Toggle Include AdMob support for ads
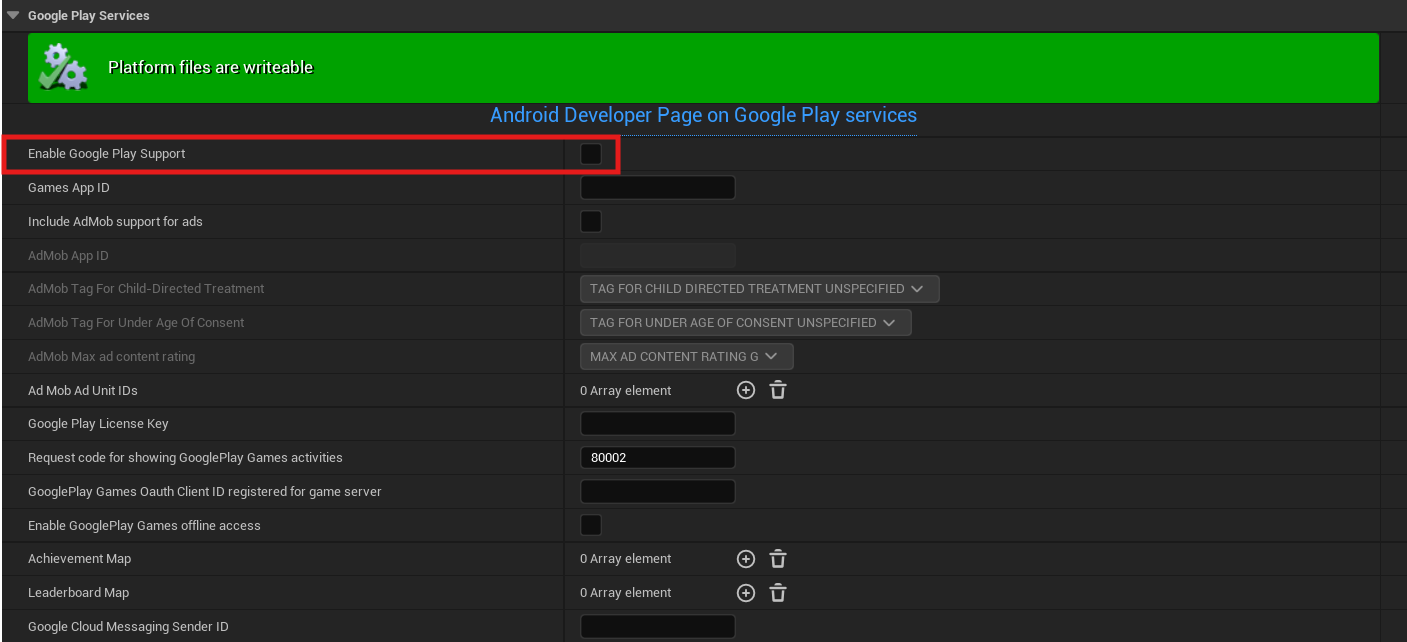The height and width of the screenshot is (642, 1407). (591, 222)
